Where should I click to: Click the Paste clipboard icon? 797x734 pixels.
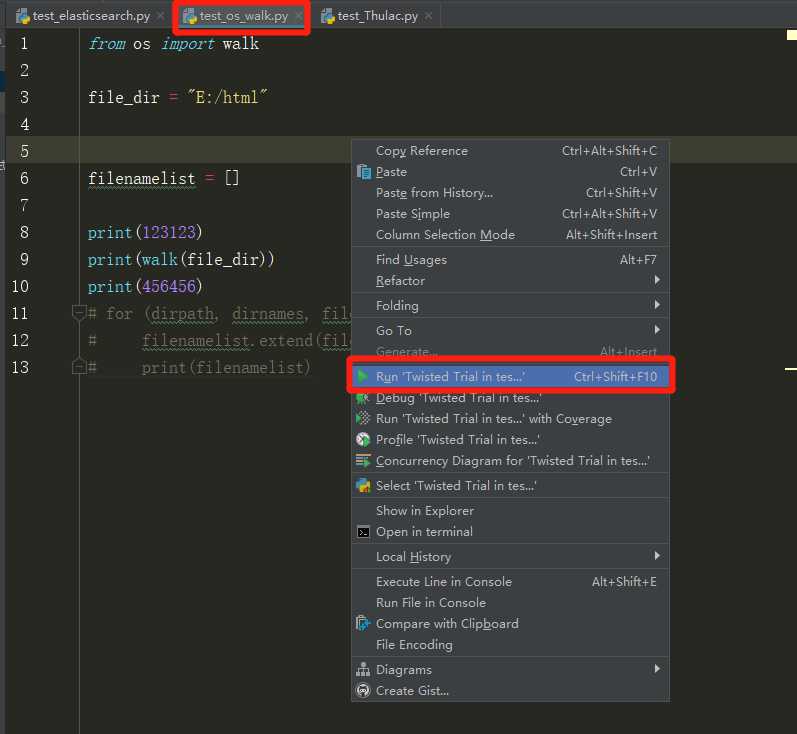tap(363, 172)
